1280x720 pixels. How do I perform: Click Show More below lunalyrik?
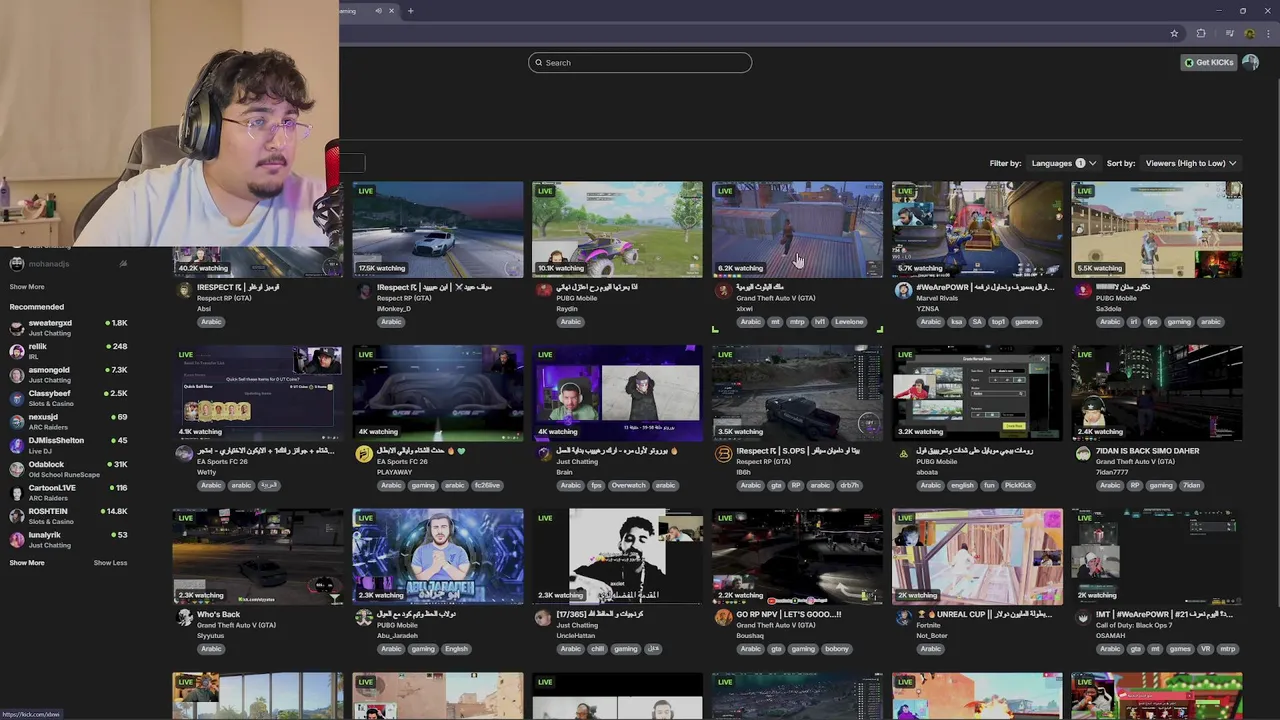[x=27, y=563]
